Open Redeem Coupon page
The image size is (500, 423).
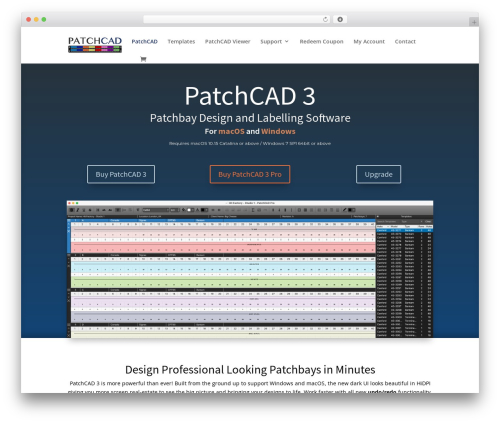point(321,42)
